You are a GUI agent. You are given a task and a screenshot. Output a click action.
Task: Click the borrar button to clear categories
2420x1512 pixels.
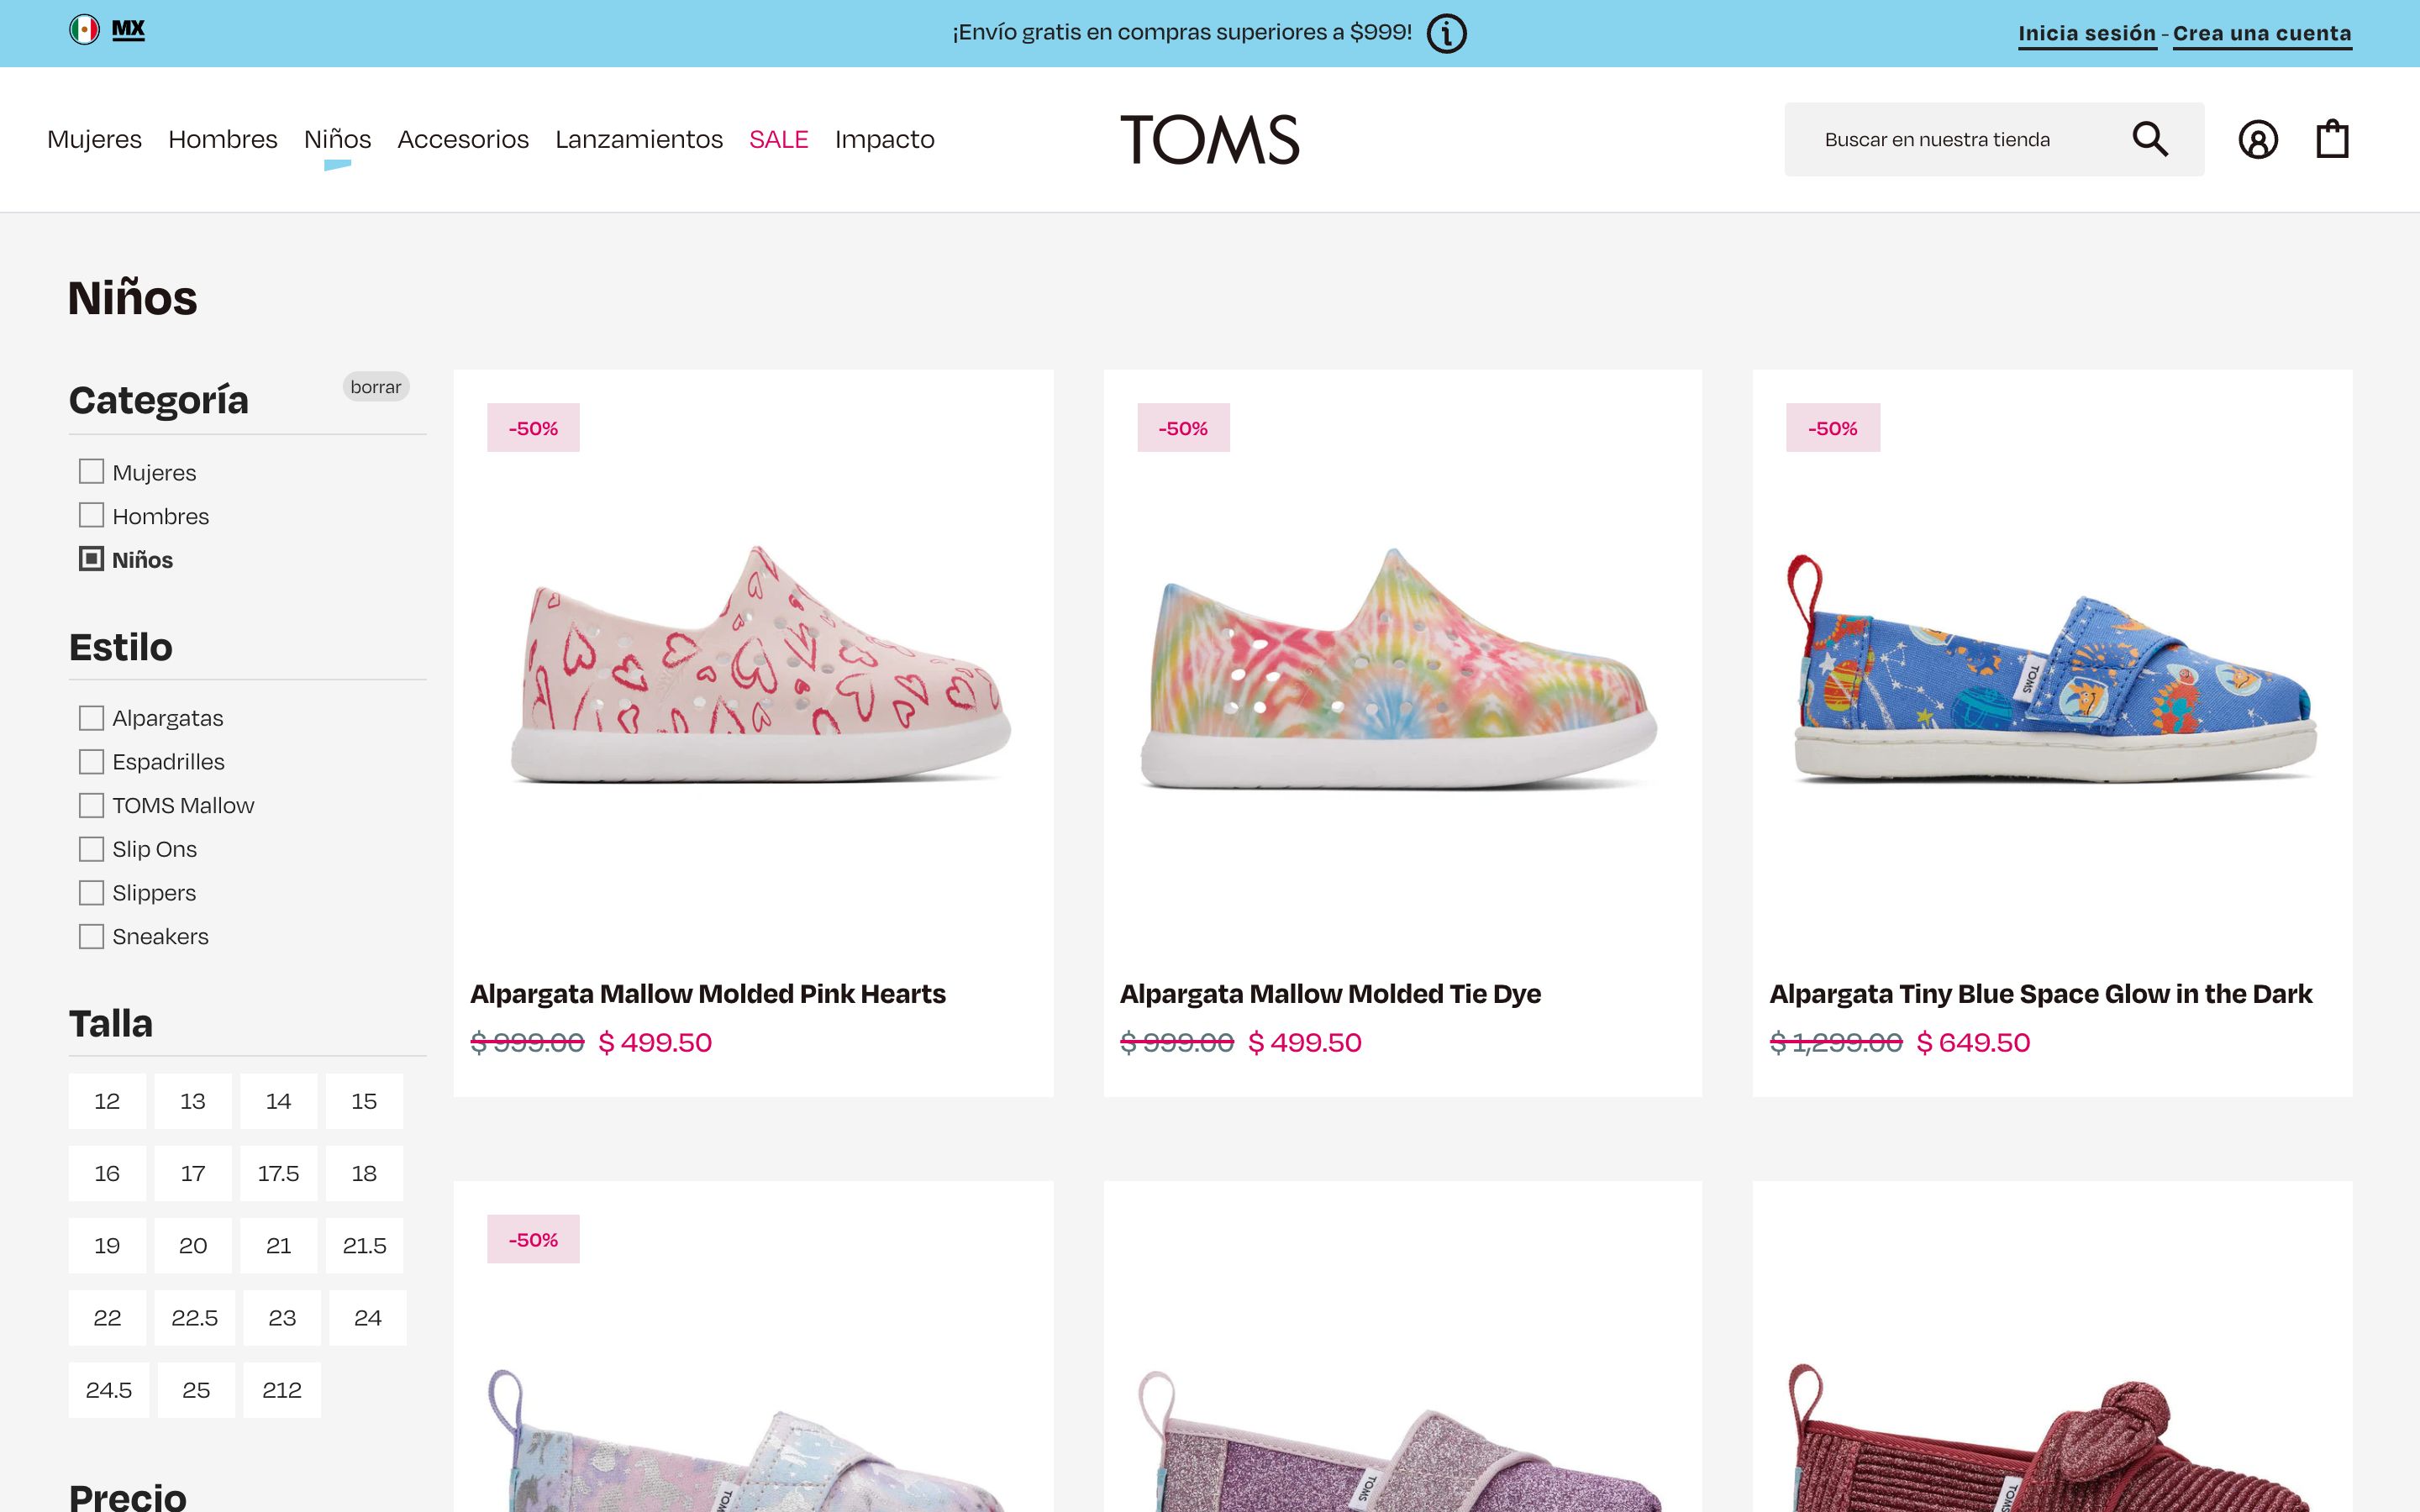pos(376,387)
